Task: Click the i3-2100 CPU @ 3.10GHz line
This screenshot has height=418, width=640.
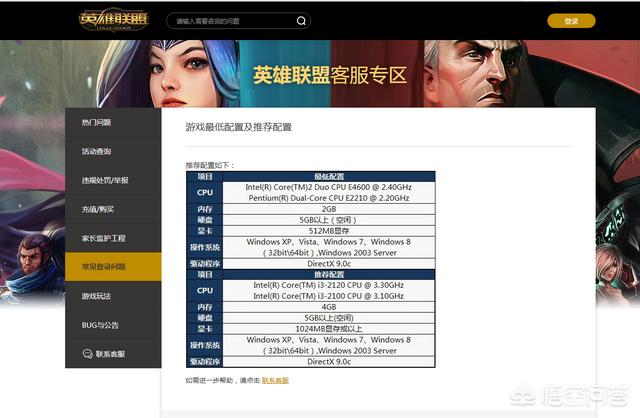Action: (329, 296)
